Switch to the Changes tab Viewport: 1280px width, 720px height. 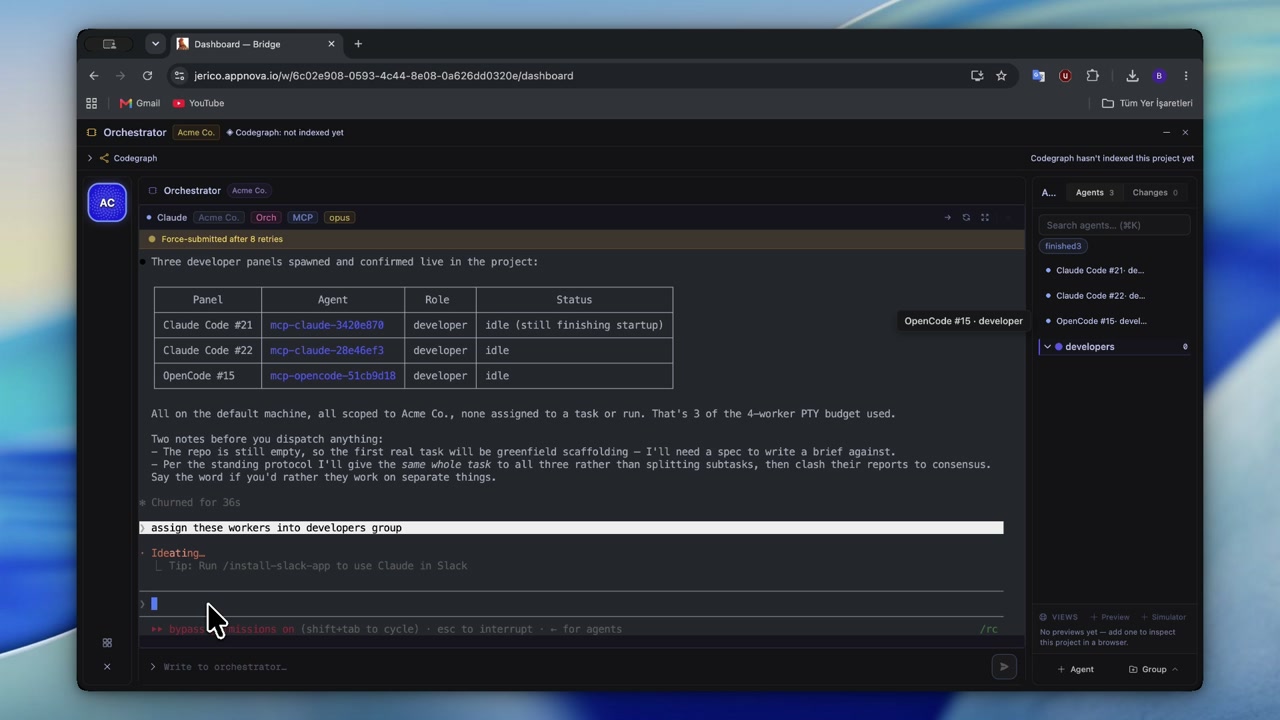tap(1154, 192)
